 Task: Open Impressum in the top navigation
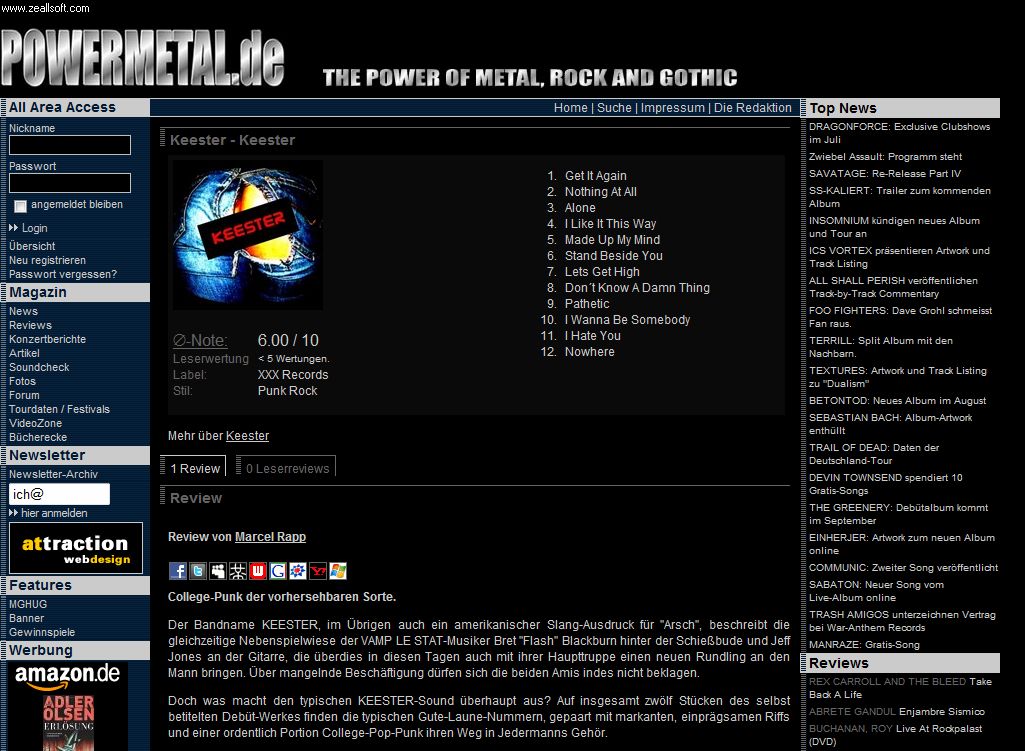[x=673, y=108]
